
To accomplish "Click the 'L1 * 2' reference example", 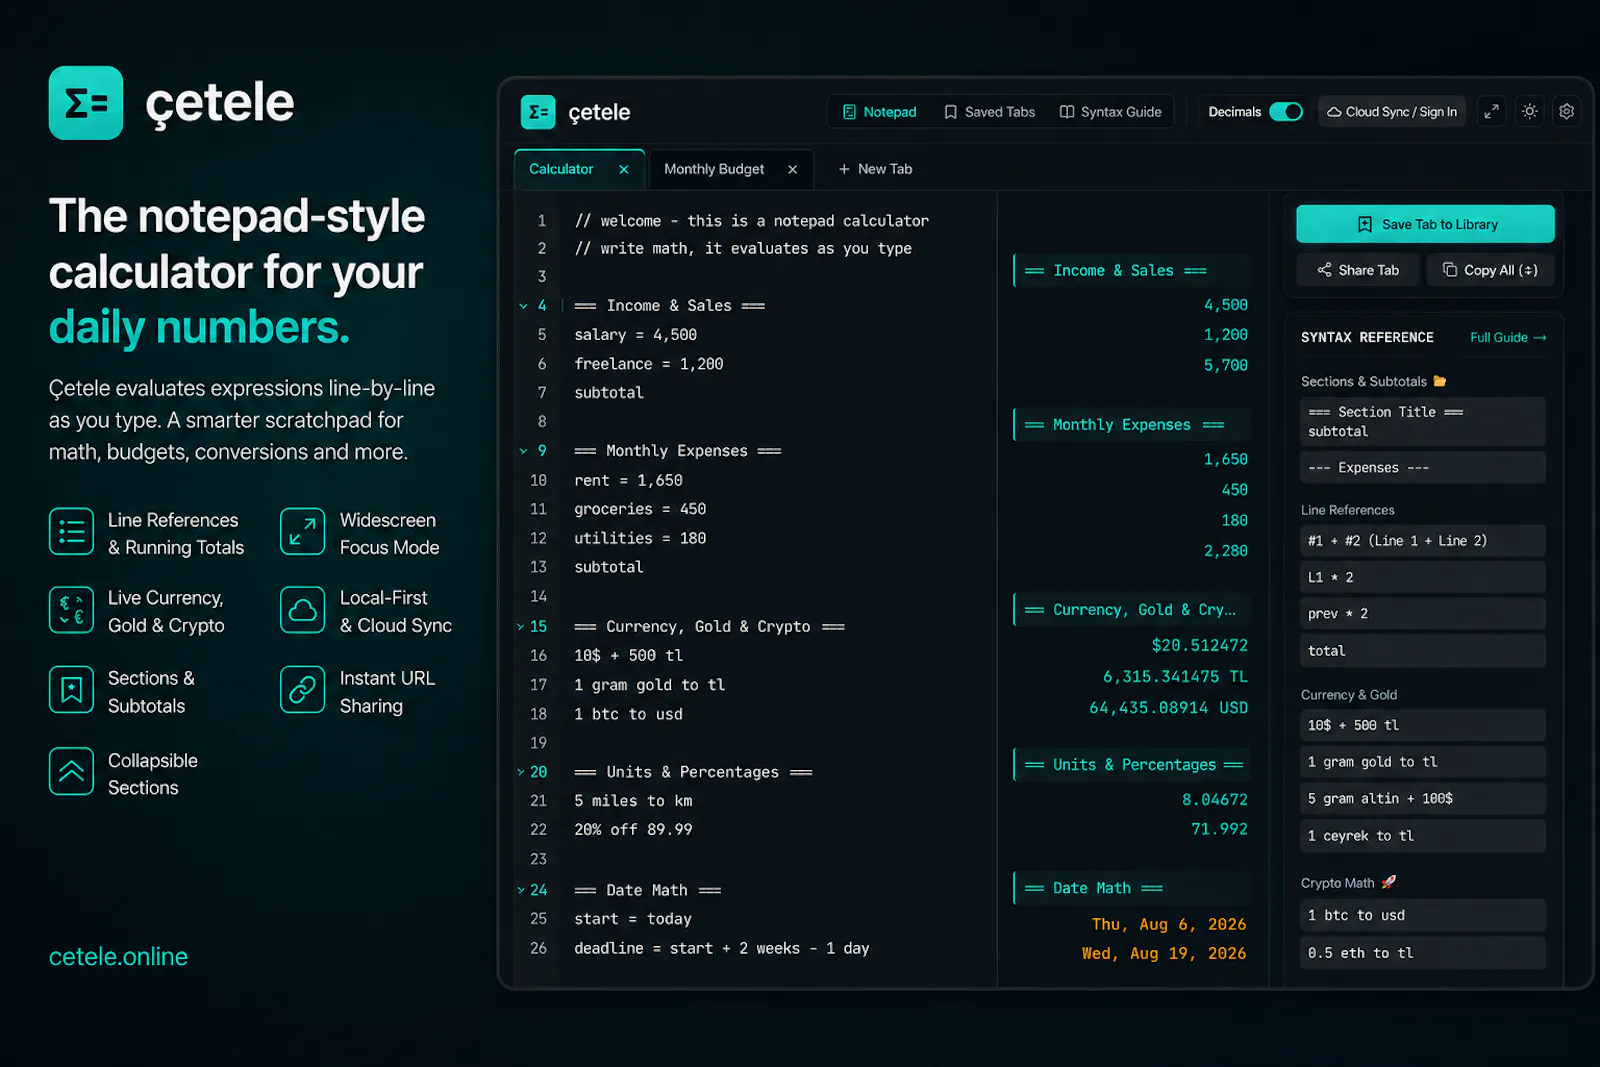I will click(x=1423, y=577).
